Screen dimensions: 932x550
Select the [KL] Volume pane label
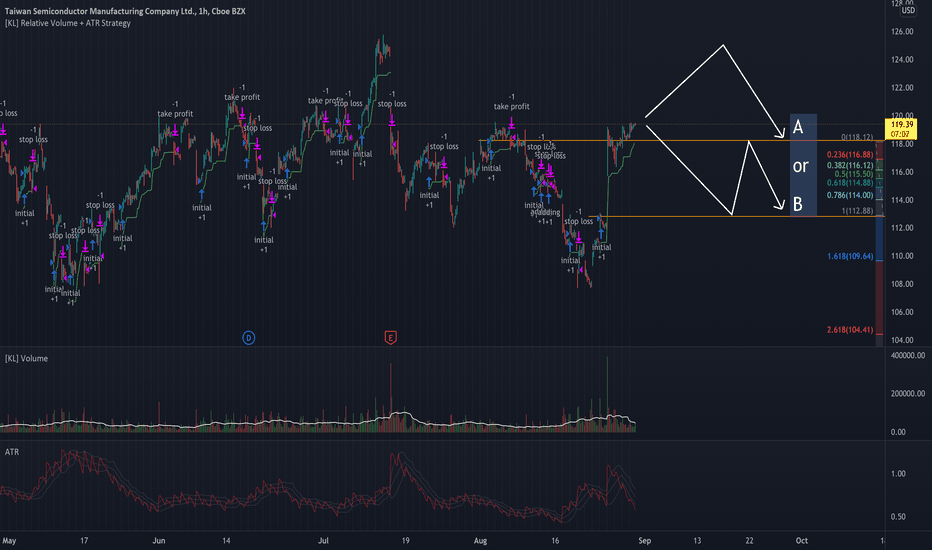(26, 359)
